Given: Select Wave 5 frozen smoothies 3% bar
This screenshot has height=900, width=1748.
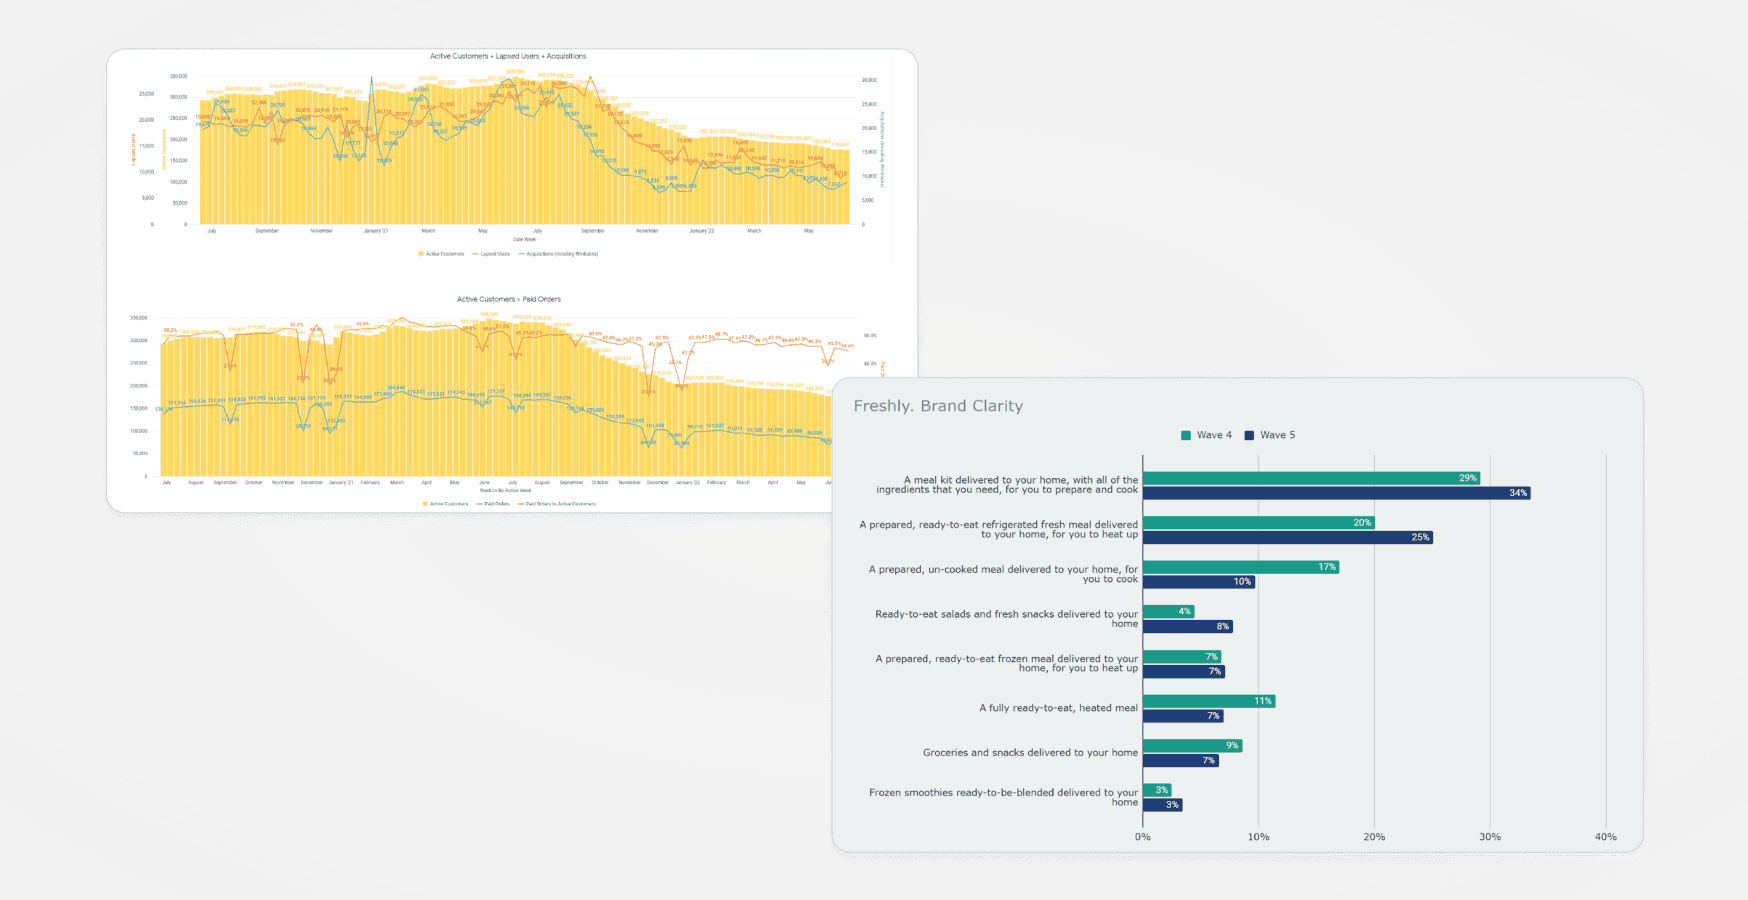Looking at the screenshot, I should pyautogui.click(x=1163, y=804).
